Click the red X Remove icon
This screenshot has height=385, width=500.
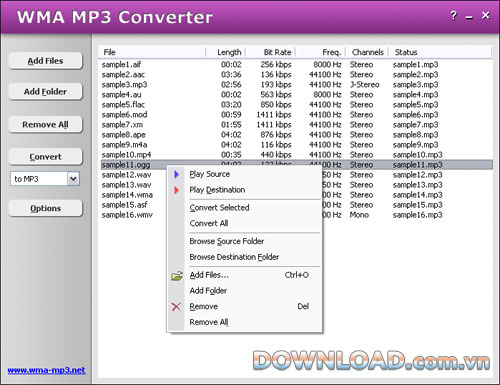click(176, 307)
